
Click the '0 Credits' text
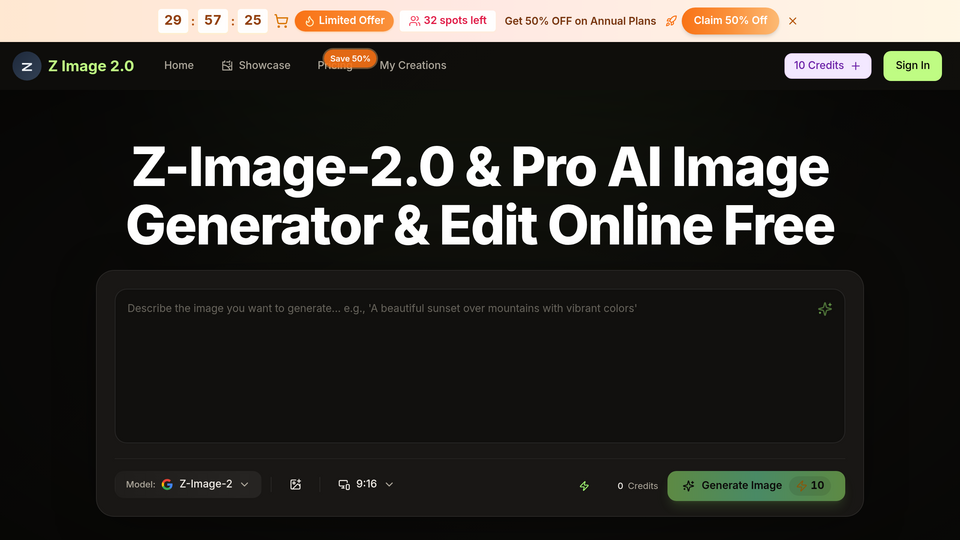637,486
